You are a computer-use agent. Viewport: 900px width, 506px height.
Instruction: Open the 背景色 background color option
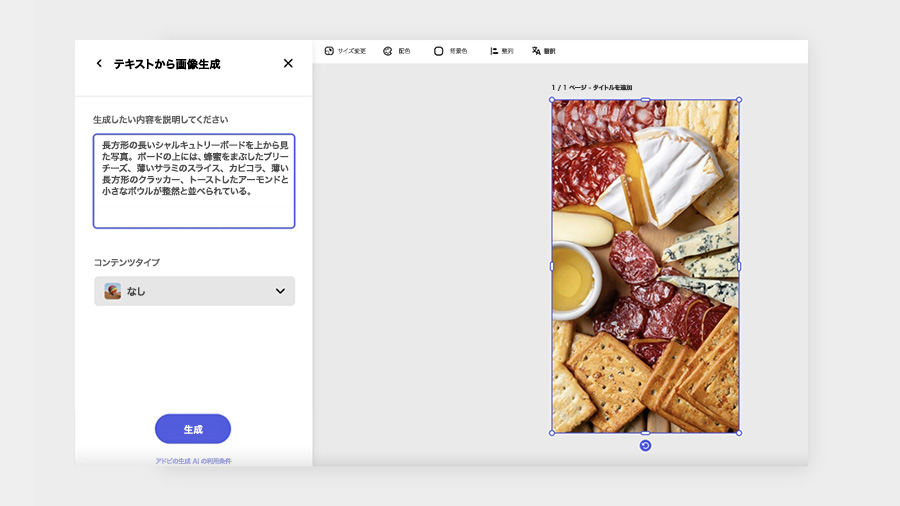450,51
